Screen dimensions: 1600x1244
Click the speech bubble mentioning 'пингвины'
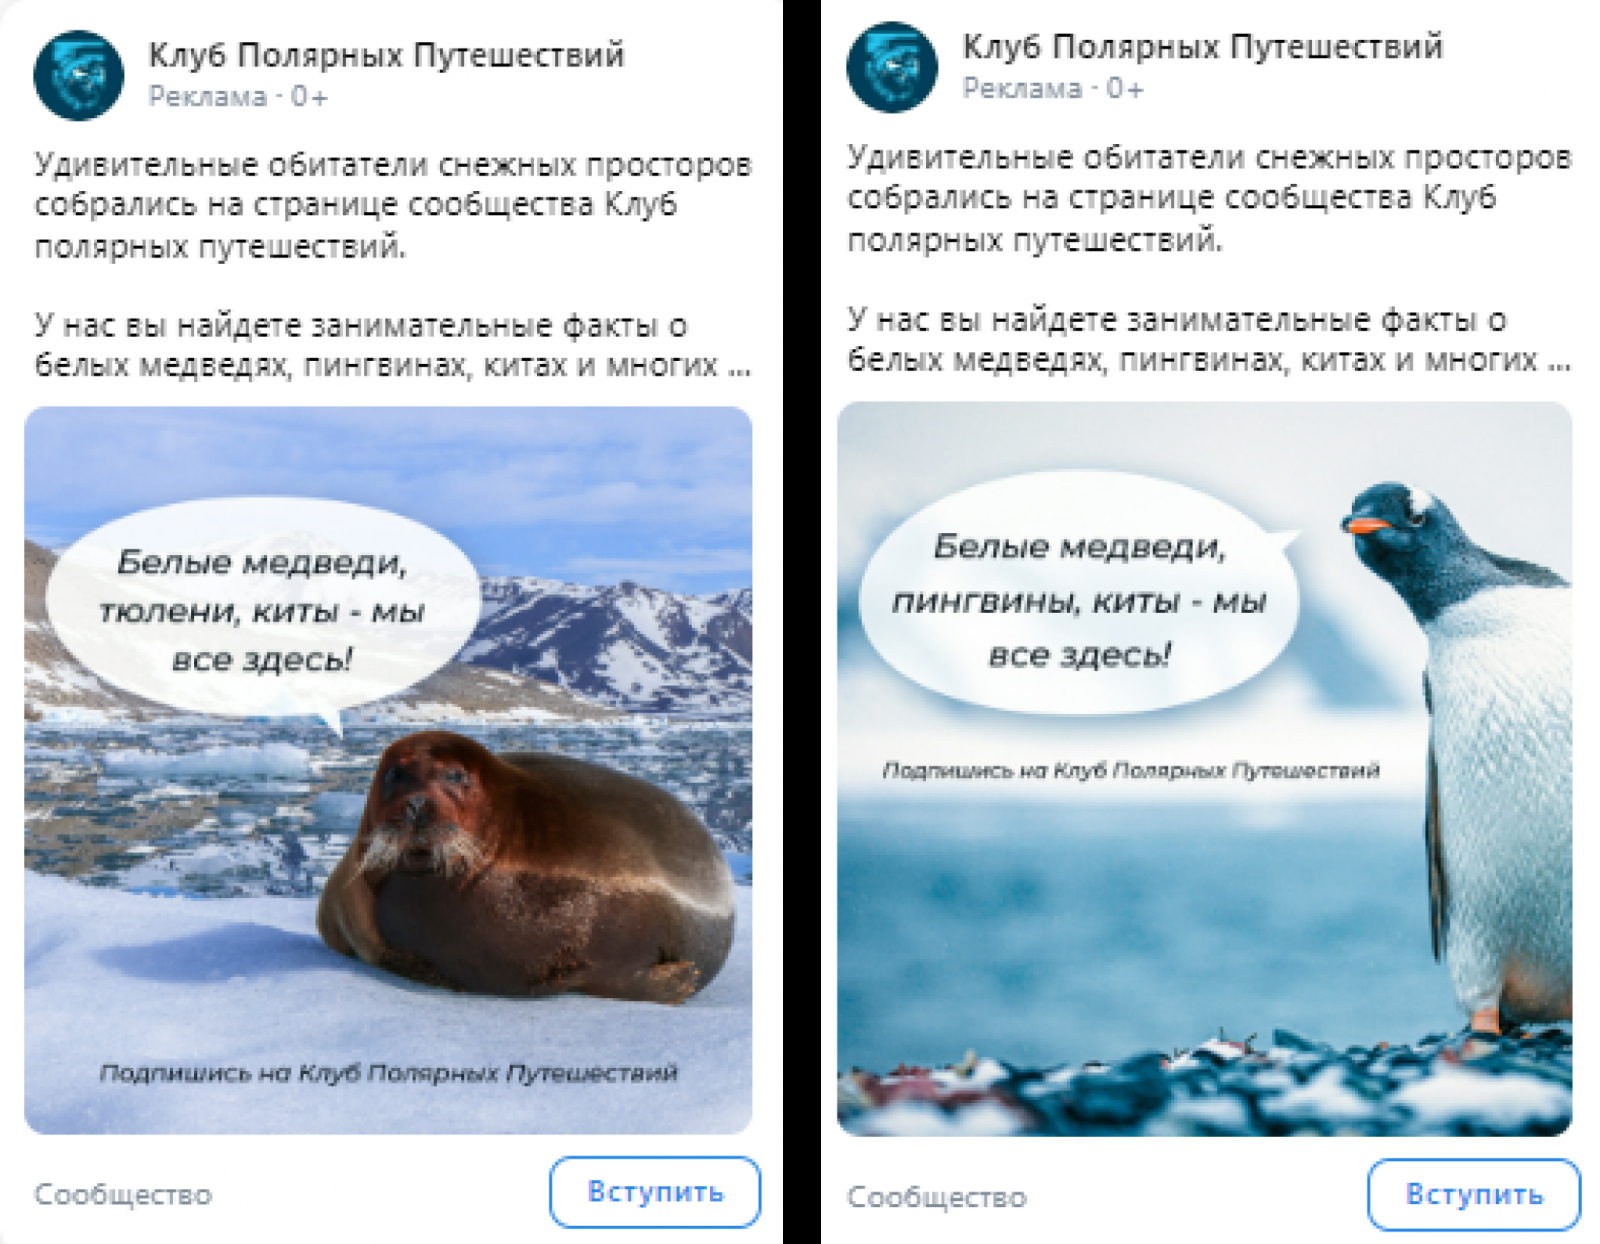point(1078,598)
